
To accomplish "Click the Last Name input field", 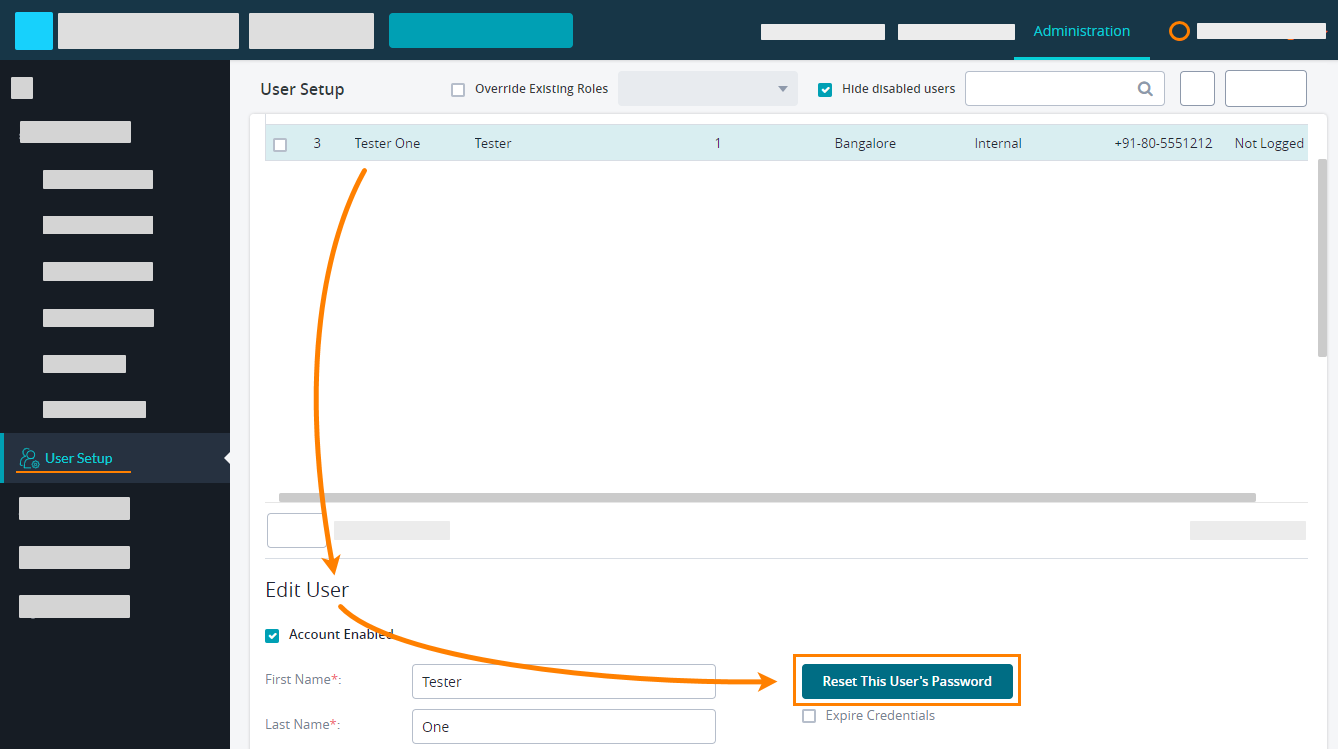I will (563, 726).
